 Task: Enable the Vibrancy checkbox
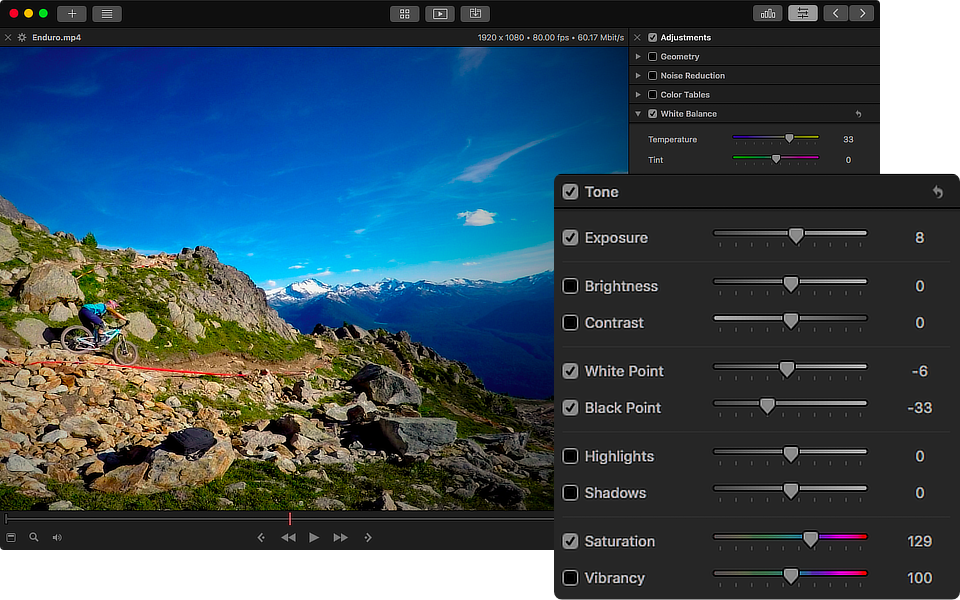(570, 578)
